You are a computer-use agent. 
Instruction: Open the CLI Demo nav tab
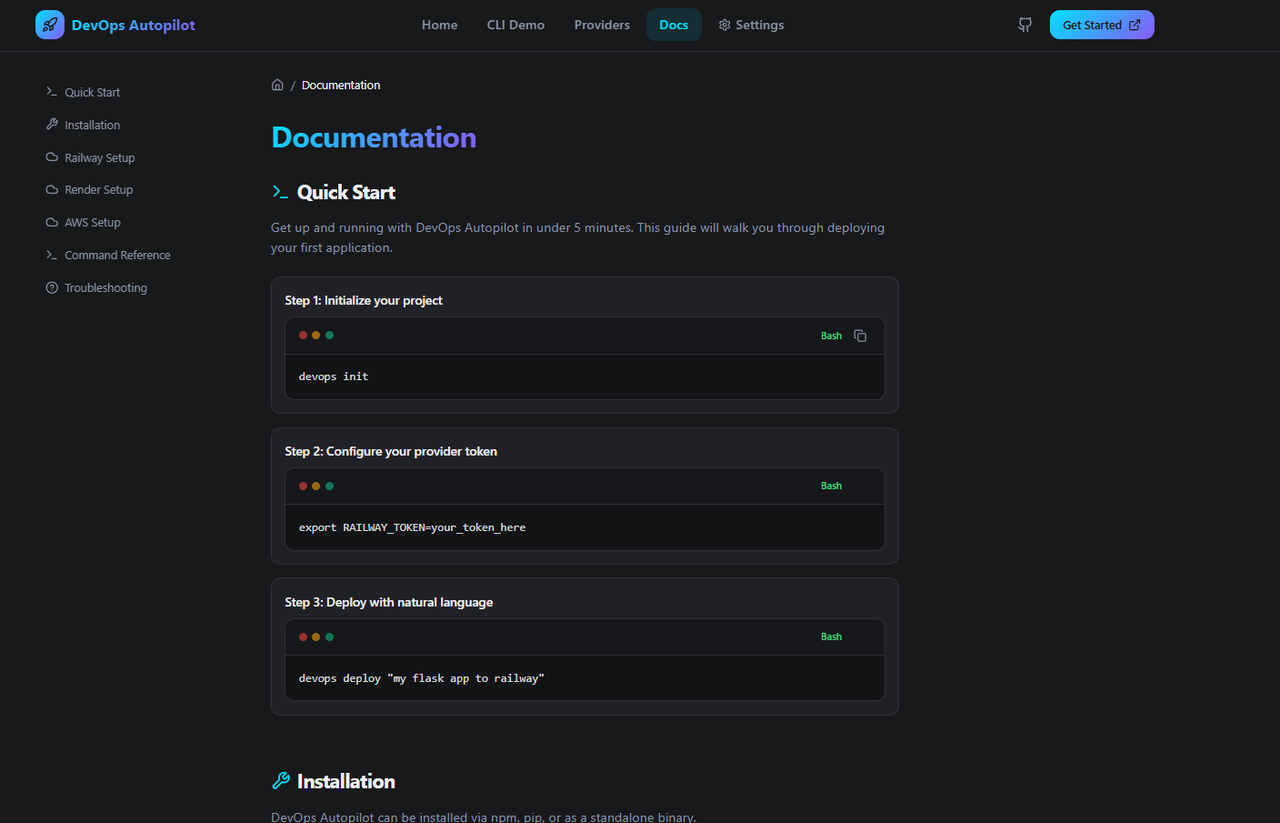coord(516,25)
